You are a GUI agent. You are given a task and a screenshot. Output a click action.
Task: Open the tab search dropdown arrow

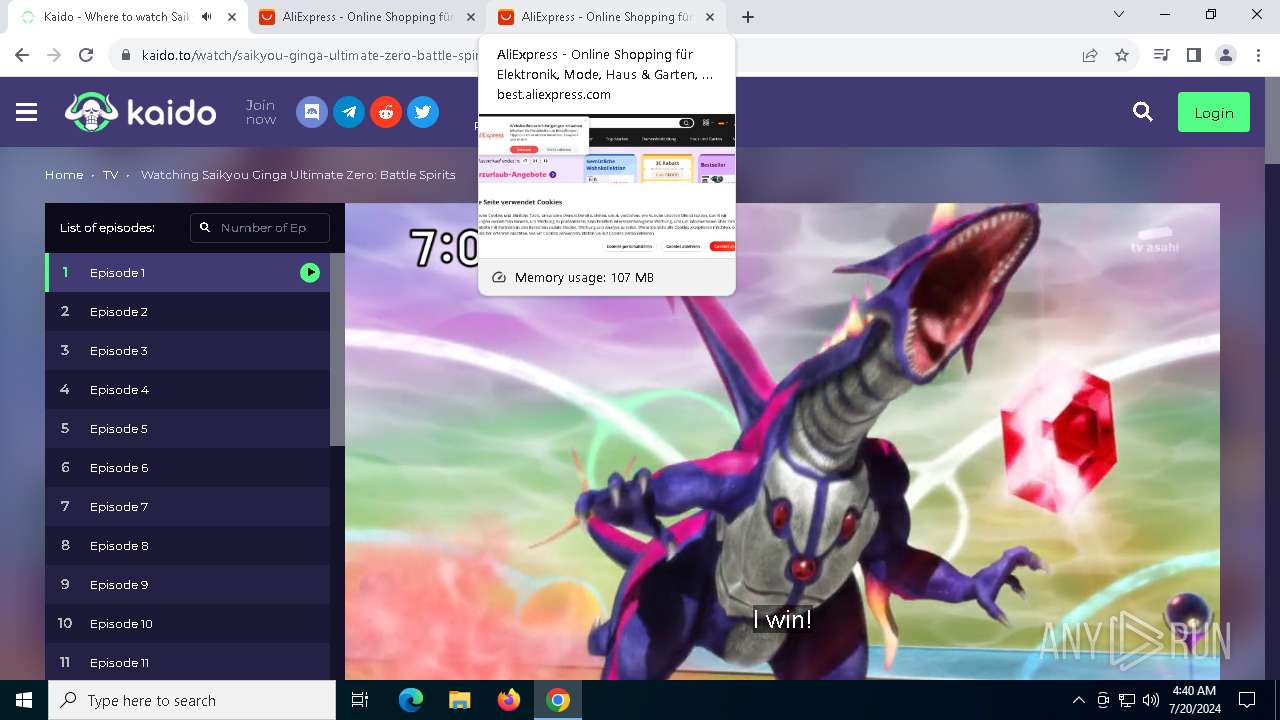tap(1119, 14)
